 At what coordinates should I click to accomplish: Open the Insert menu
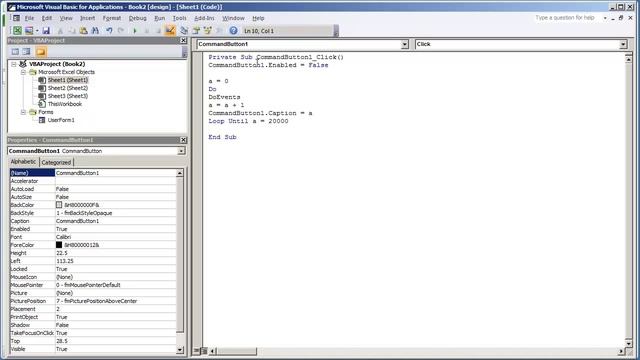click(87, 18)
